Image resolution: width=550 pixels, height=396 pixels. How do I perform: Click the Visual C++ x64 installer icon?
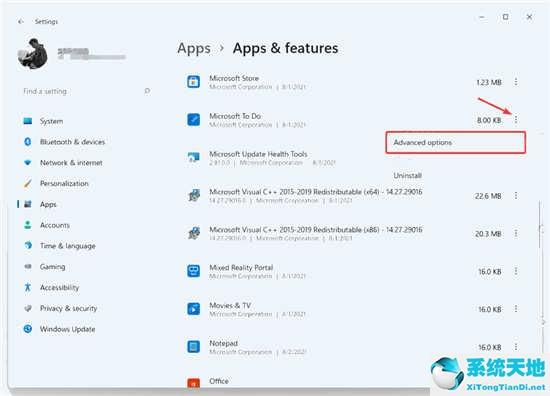point(194,195)
